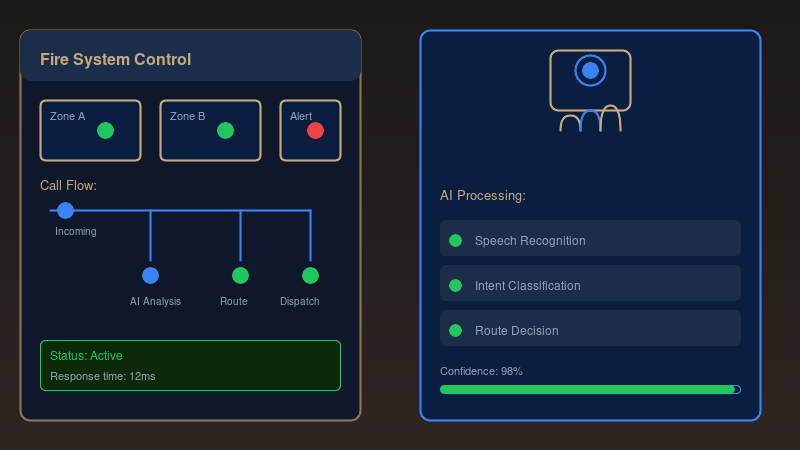Click the green Zone A status indicator
The width and height of the screenshot is (800, 450).
tap(105, 131)
